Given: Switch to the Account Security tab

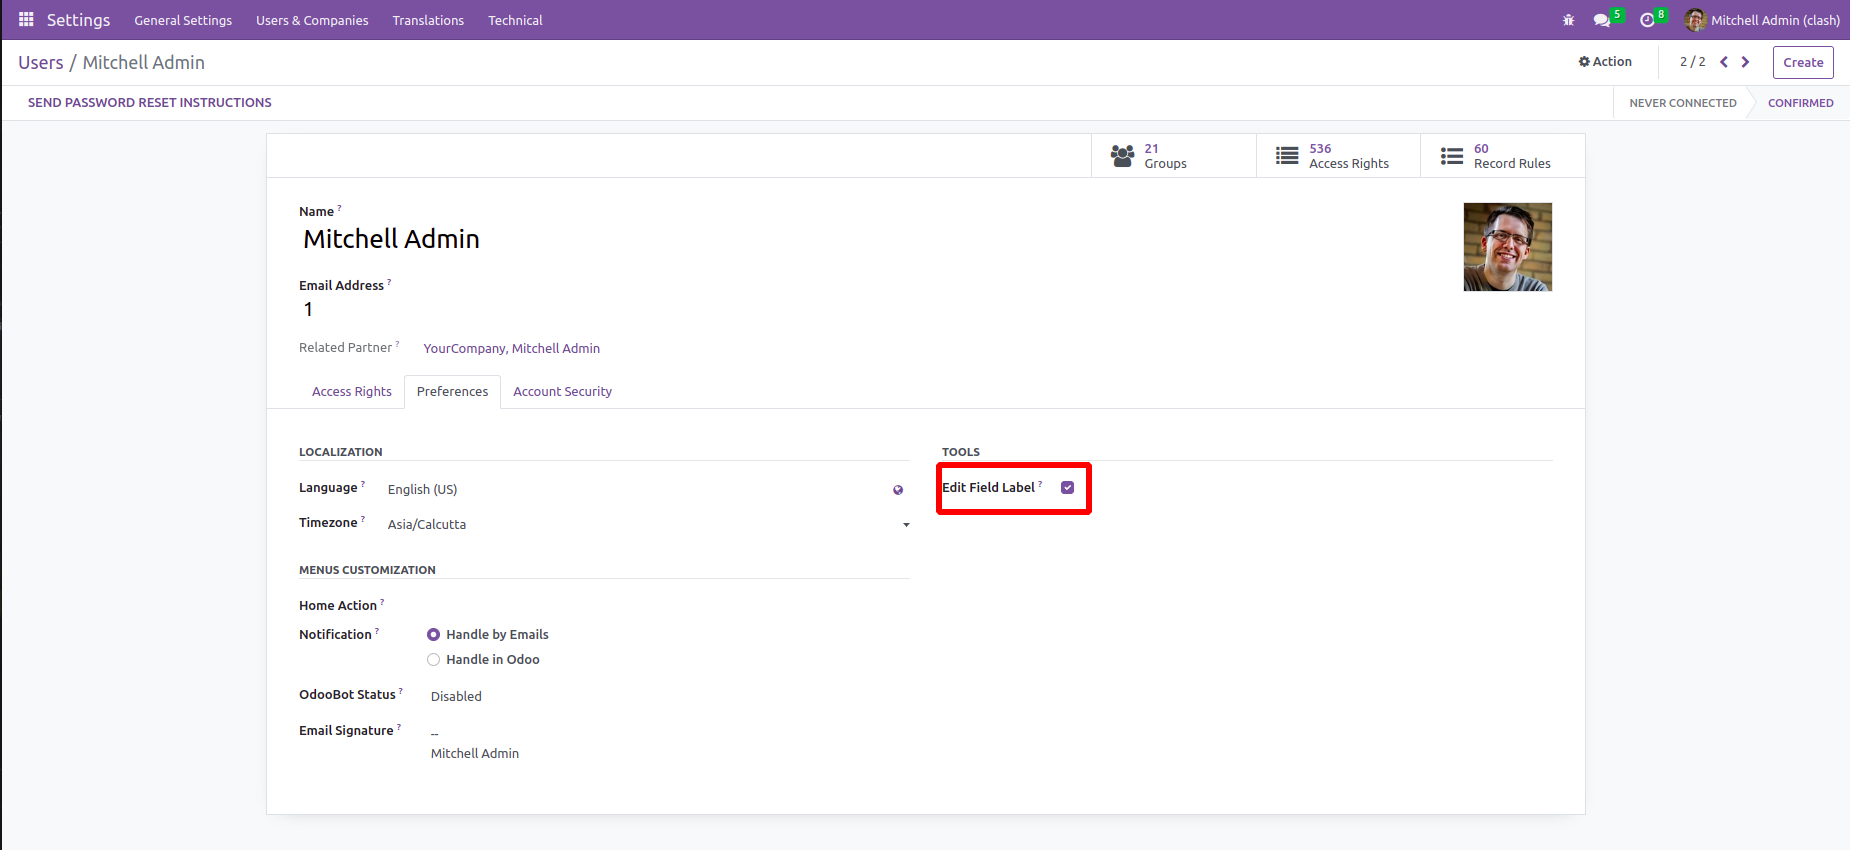Looking at the screenshot, I should [562, 392].
